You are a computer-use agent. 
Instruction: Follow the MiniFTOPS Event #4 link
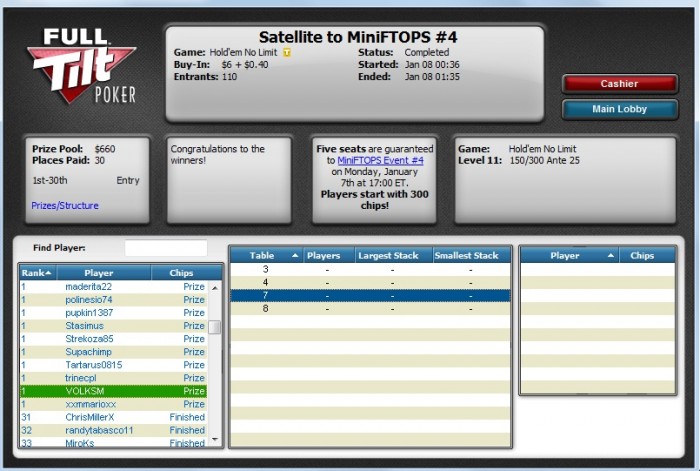[x=380, y=160]
